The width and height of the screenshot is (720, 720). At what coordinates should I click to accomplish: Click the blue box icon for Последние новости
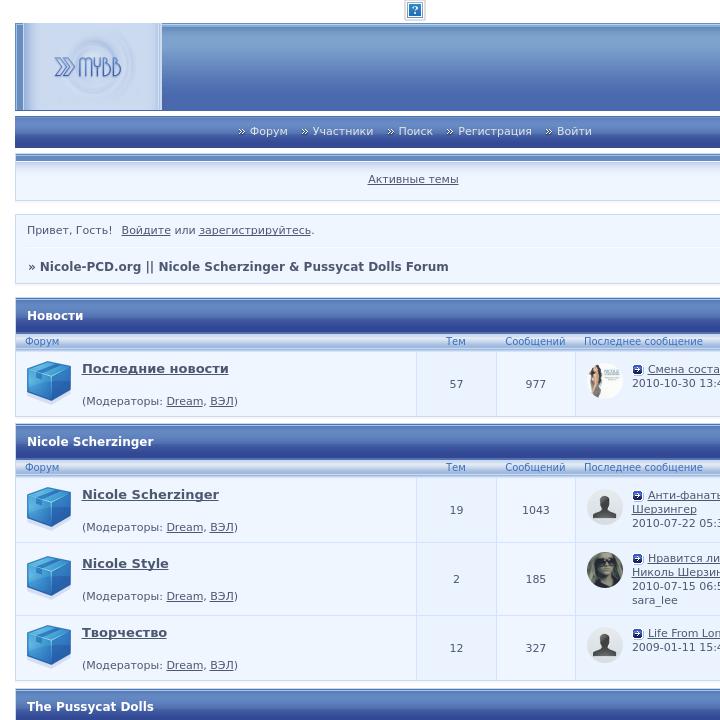pyautogui.click(x=49, y=381)
